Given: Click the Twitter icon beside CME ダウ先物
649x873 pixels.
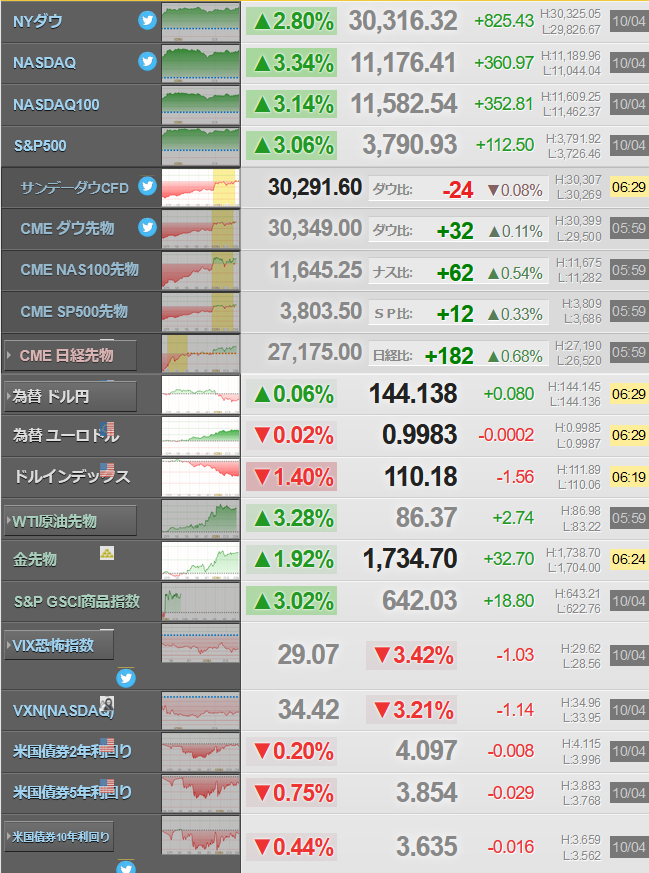Looking at the screenshot, I should point(148,227).
